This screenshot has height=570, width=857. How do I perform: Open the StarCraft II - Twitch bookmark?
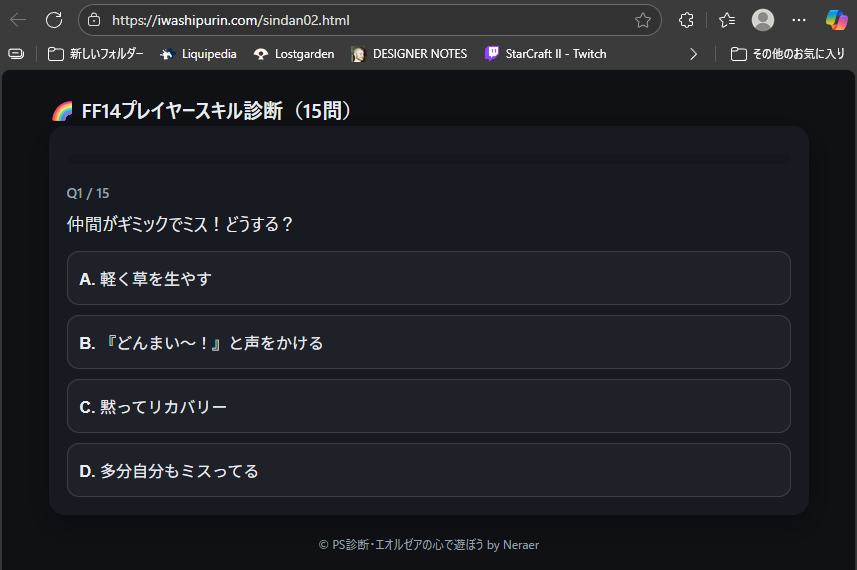(x=545, y=54)
